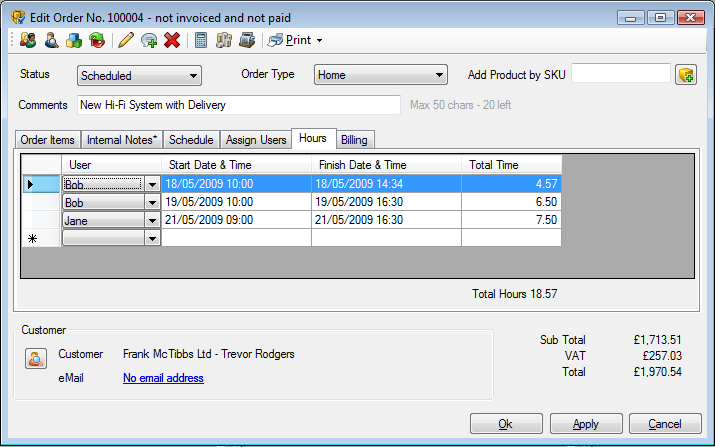This screenshot has width=715, height=447.
Task: Expand the User dropdown in Jane's row
Action: [x=152, y=220]
